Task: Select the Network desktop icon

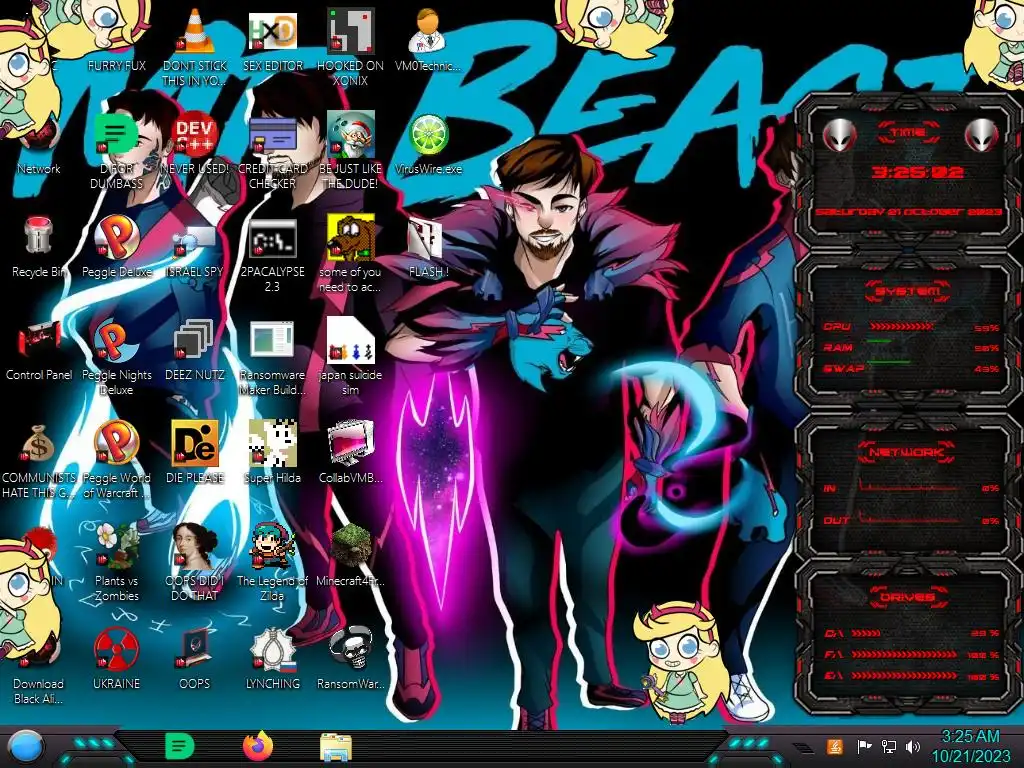Action: [39, 140]
